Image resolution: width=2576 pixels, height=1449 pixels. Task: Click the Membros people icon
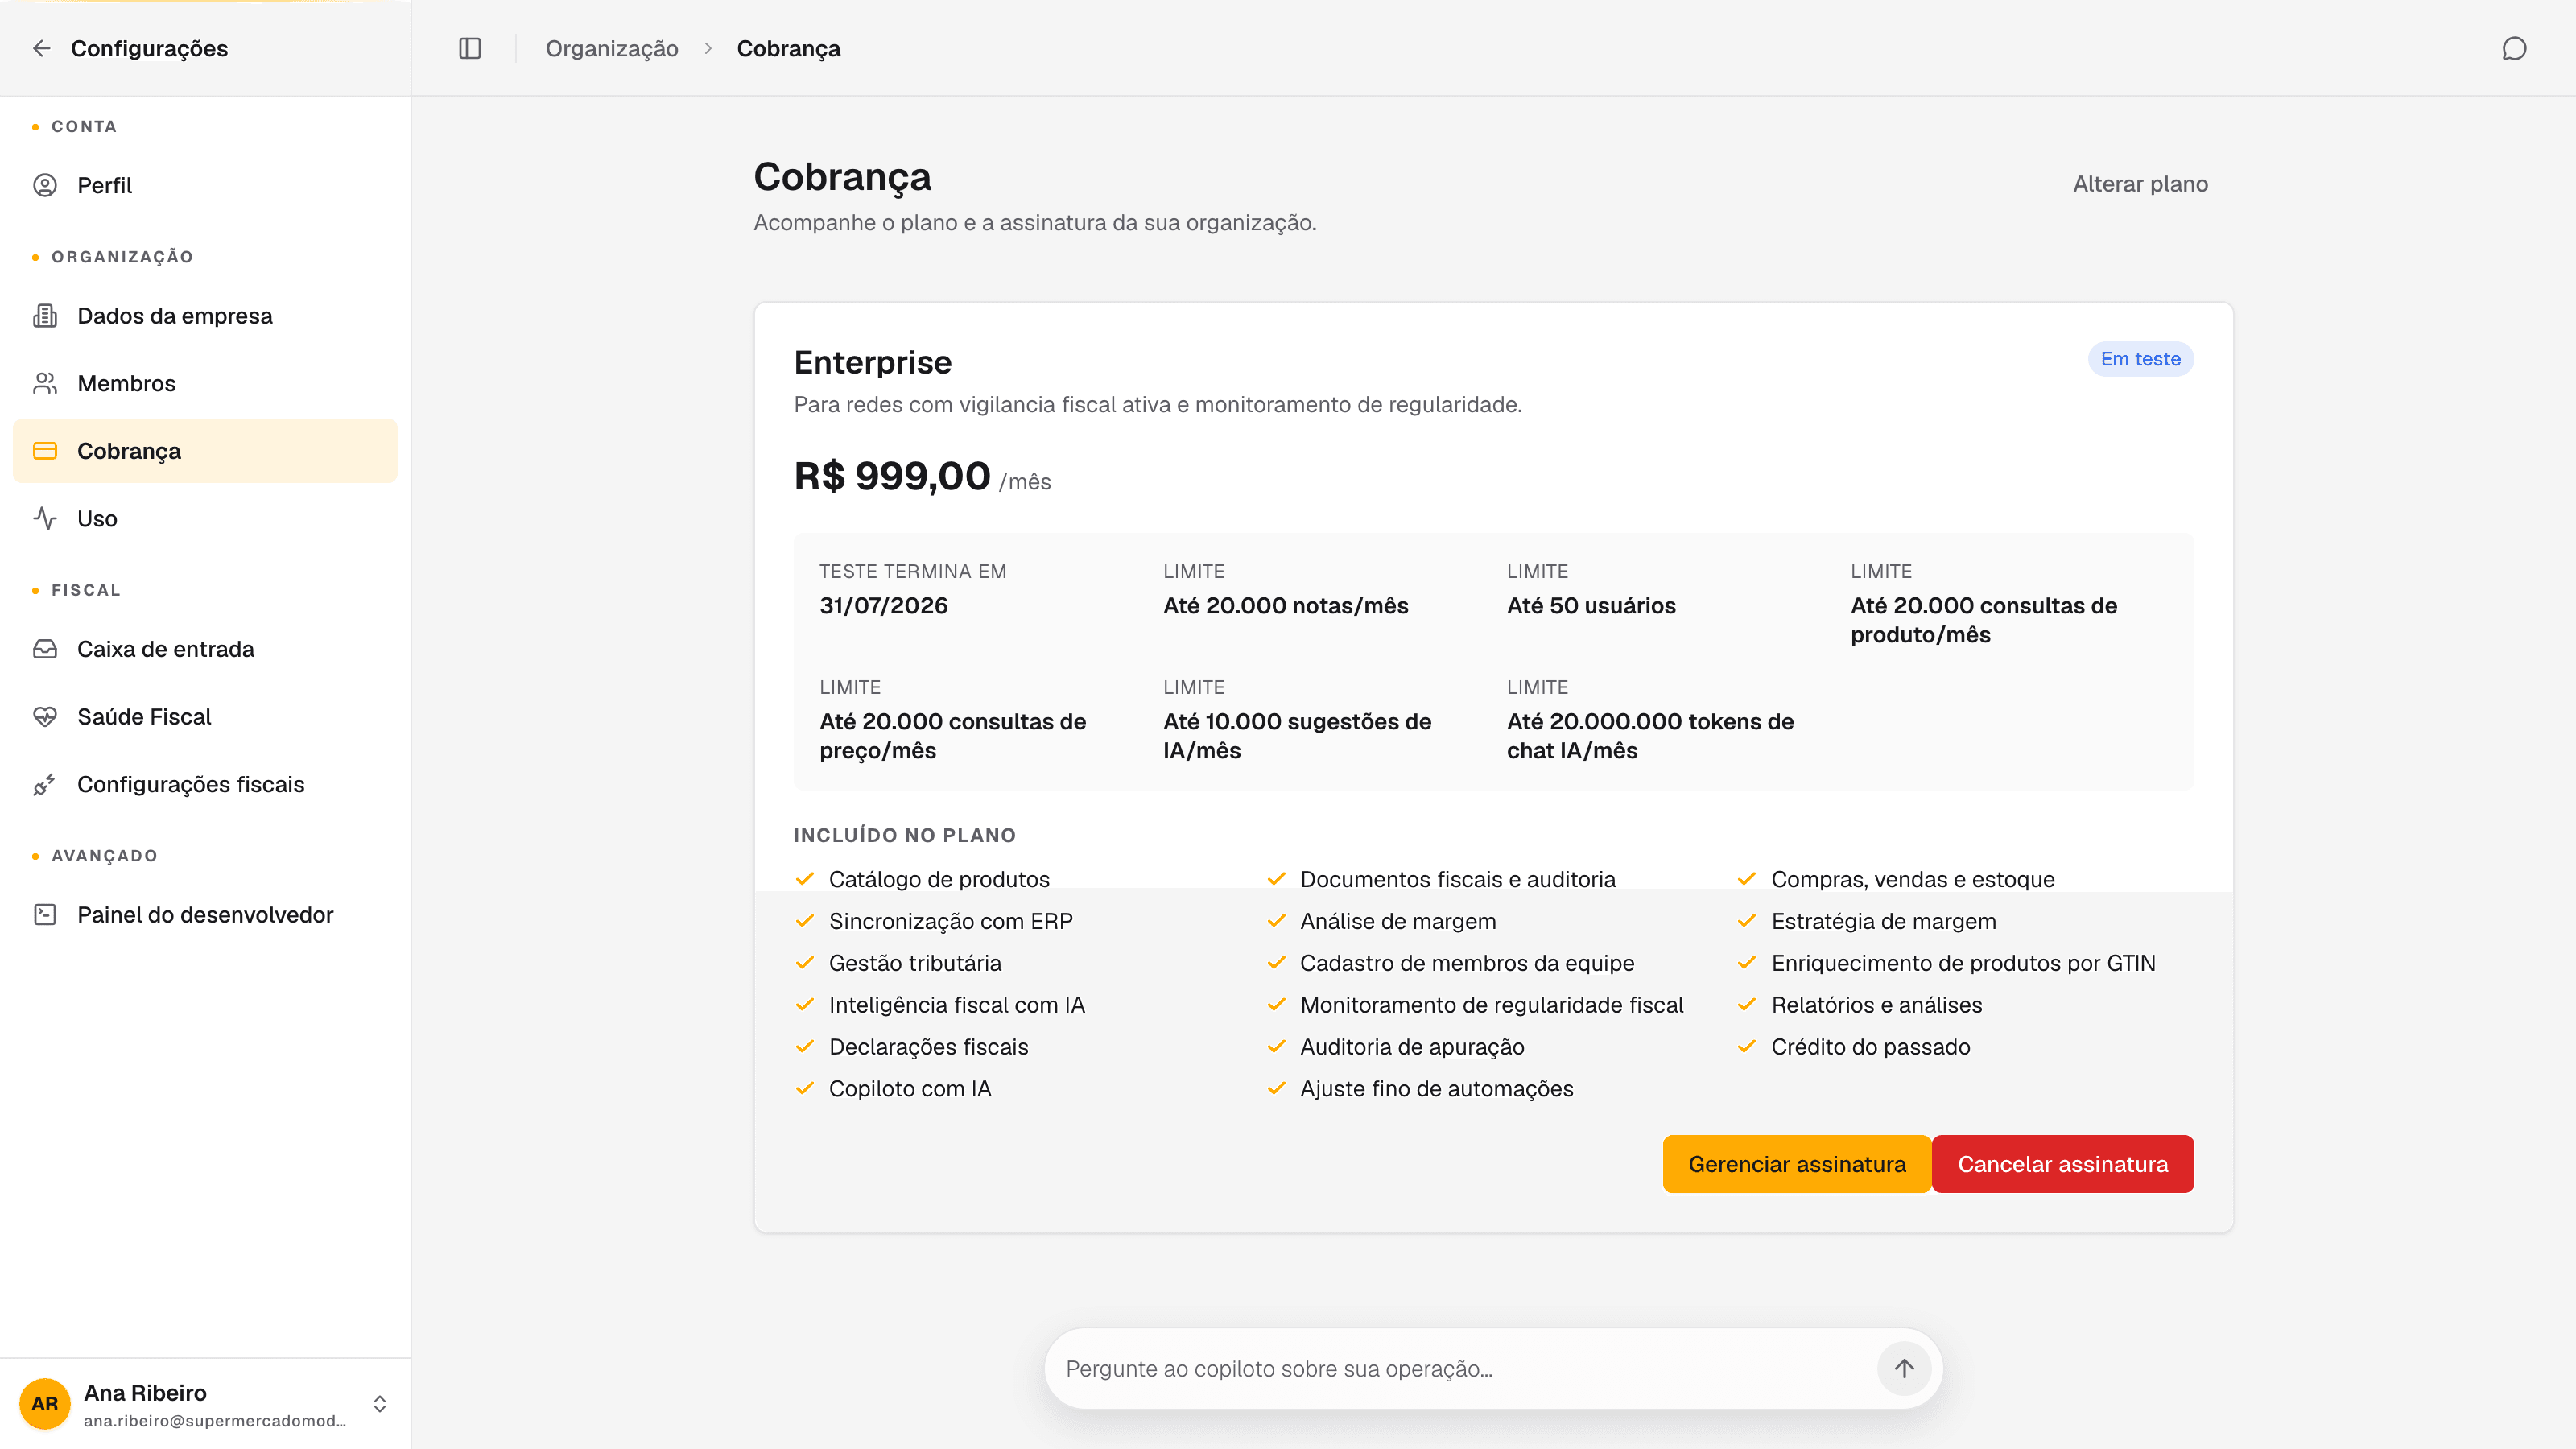pos(45,383)
